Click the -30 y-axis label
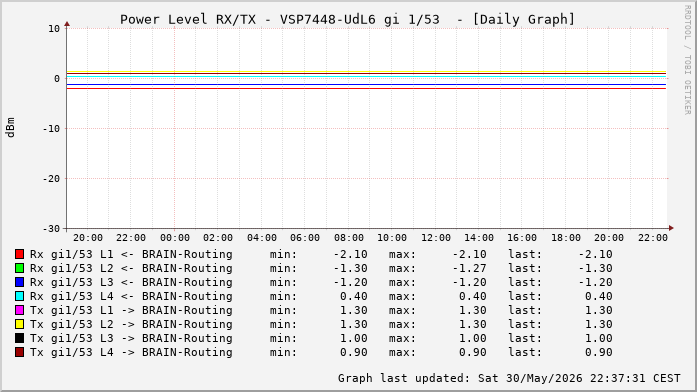 click(x=51, y=228)
